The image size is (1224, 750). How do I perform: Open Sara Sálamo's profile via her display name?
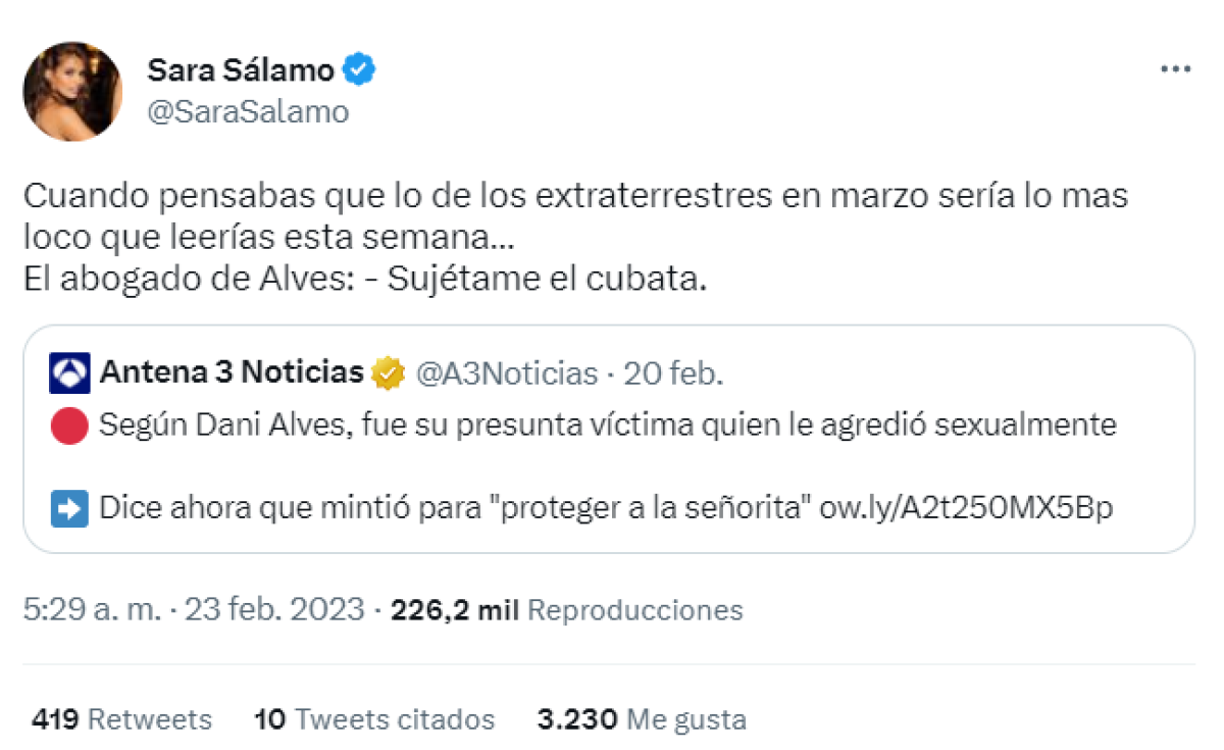[x=240, y=69]
